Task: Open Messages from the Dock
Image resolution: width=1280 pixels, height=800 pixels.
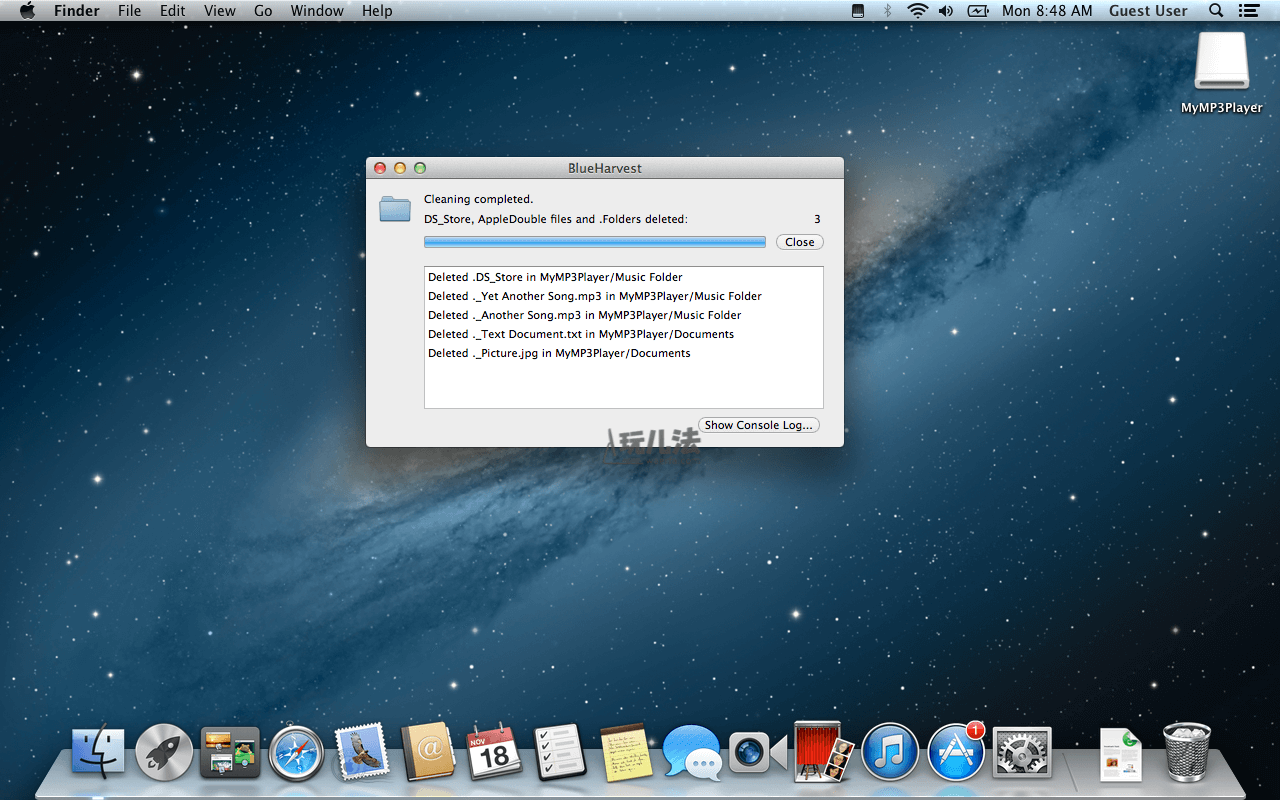Action: [x=692, y=753]
